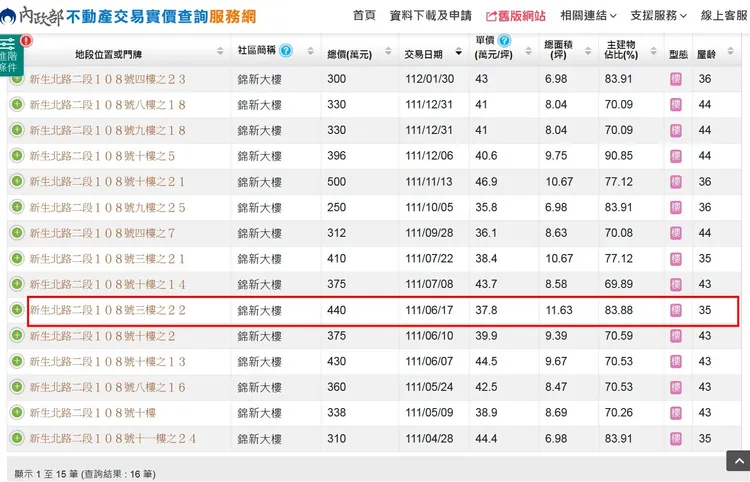This screenshot has height=482, width=750.
Task: Click building type icon in 111/12/06 row
Action: pos(676,156)
